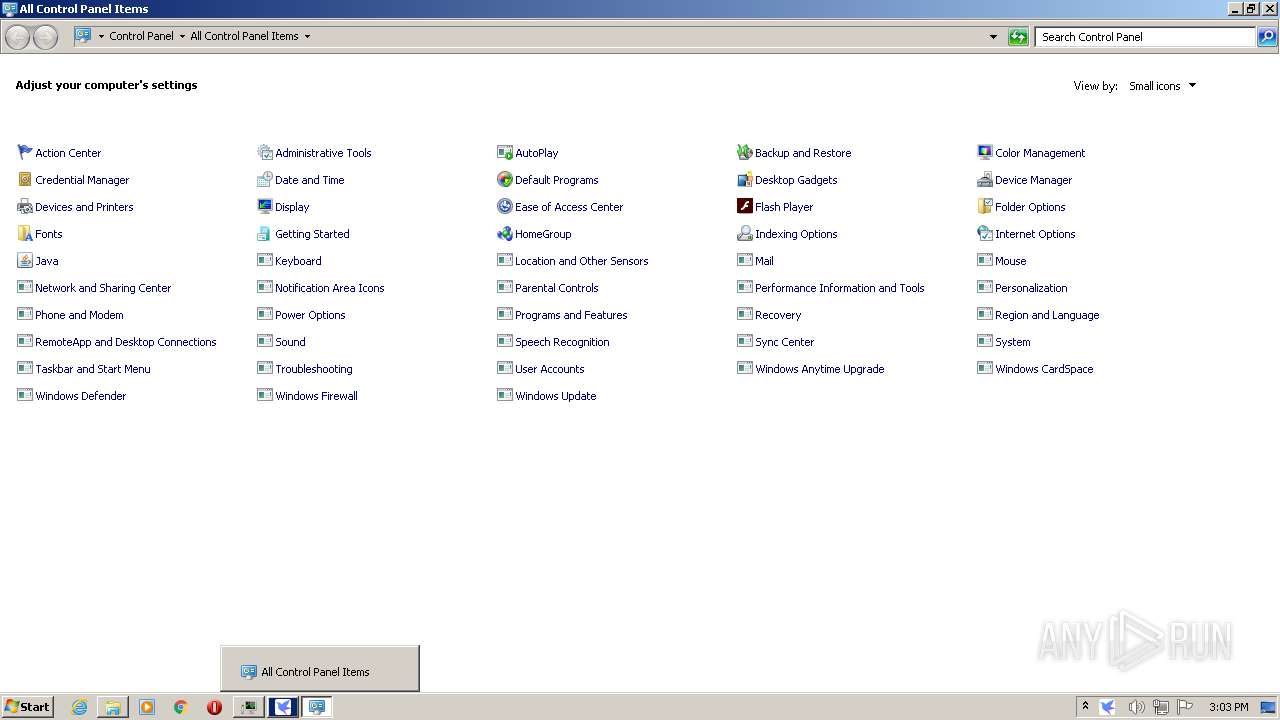Image resolution: width=1280 pixels, height=720 pixels.
Task: Launch Internet Explorer from taskbar
Action: 79,707
